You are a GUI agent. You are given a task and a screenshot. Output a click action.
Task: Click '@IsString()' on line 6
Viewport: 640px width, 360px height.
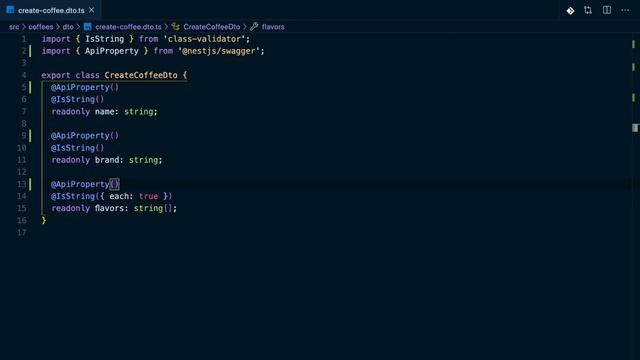(78, 99)
